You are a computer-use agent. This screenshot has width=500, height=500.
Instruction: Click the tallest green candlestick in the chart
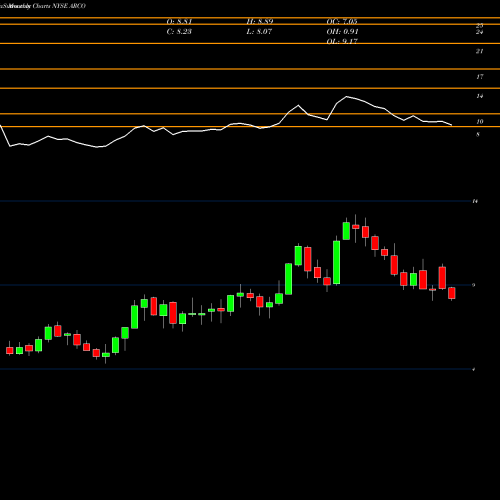pyautogui.click(x=337, y=262)
